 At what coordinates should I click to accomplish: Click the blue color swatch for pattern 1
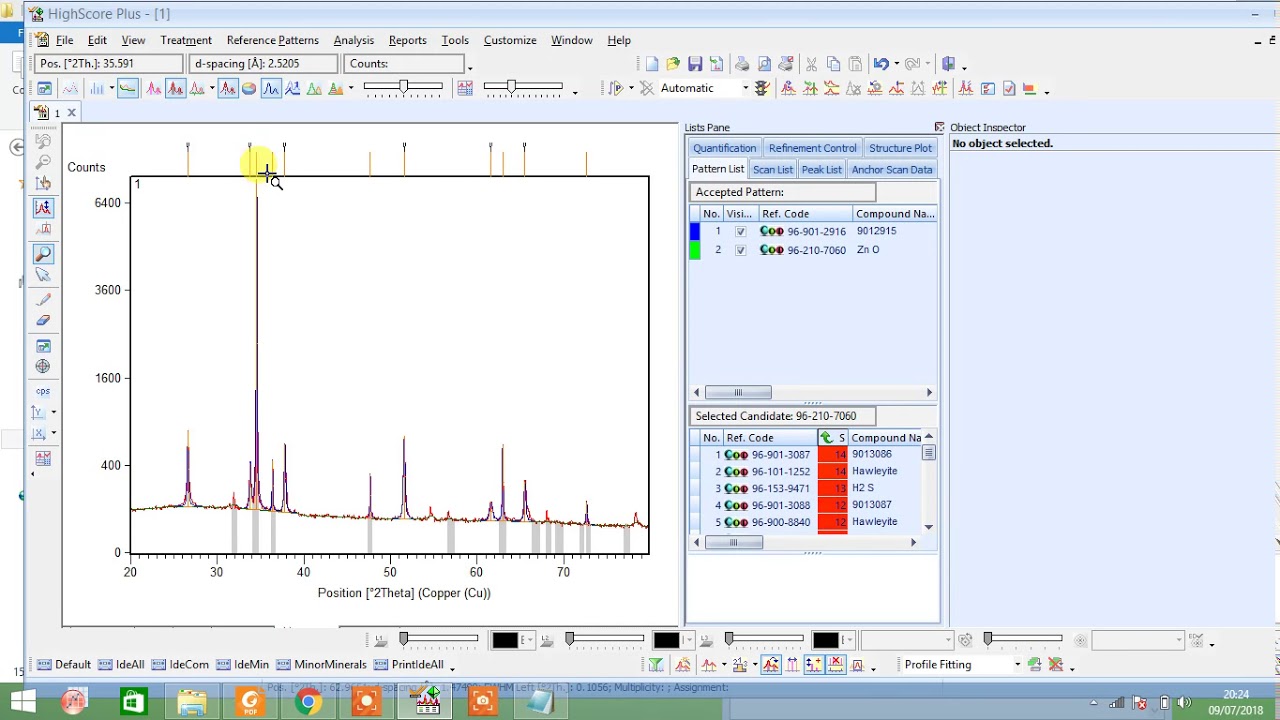[x=695, y=231]
